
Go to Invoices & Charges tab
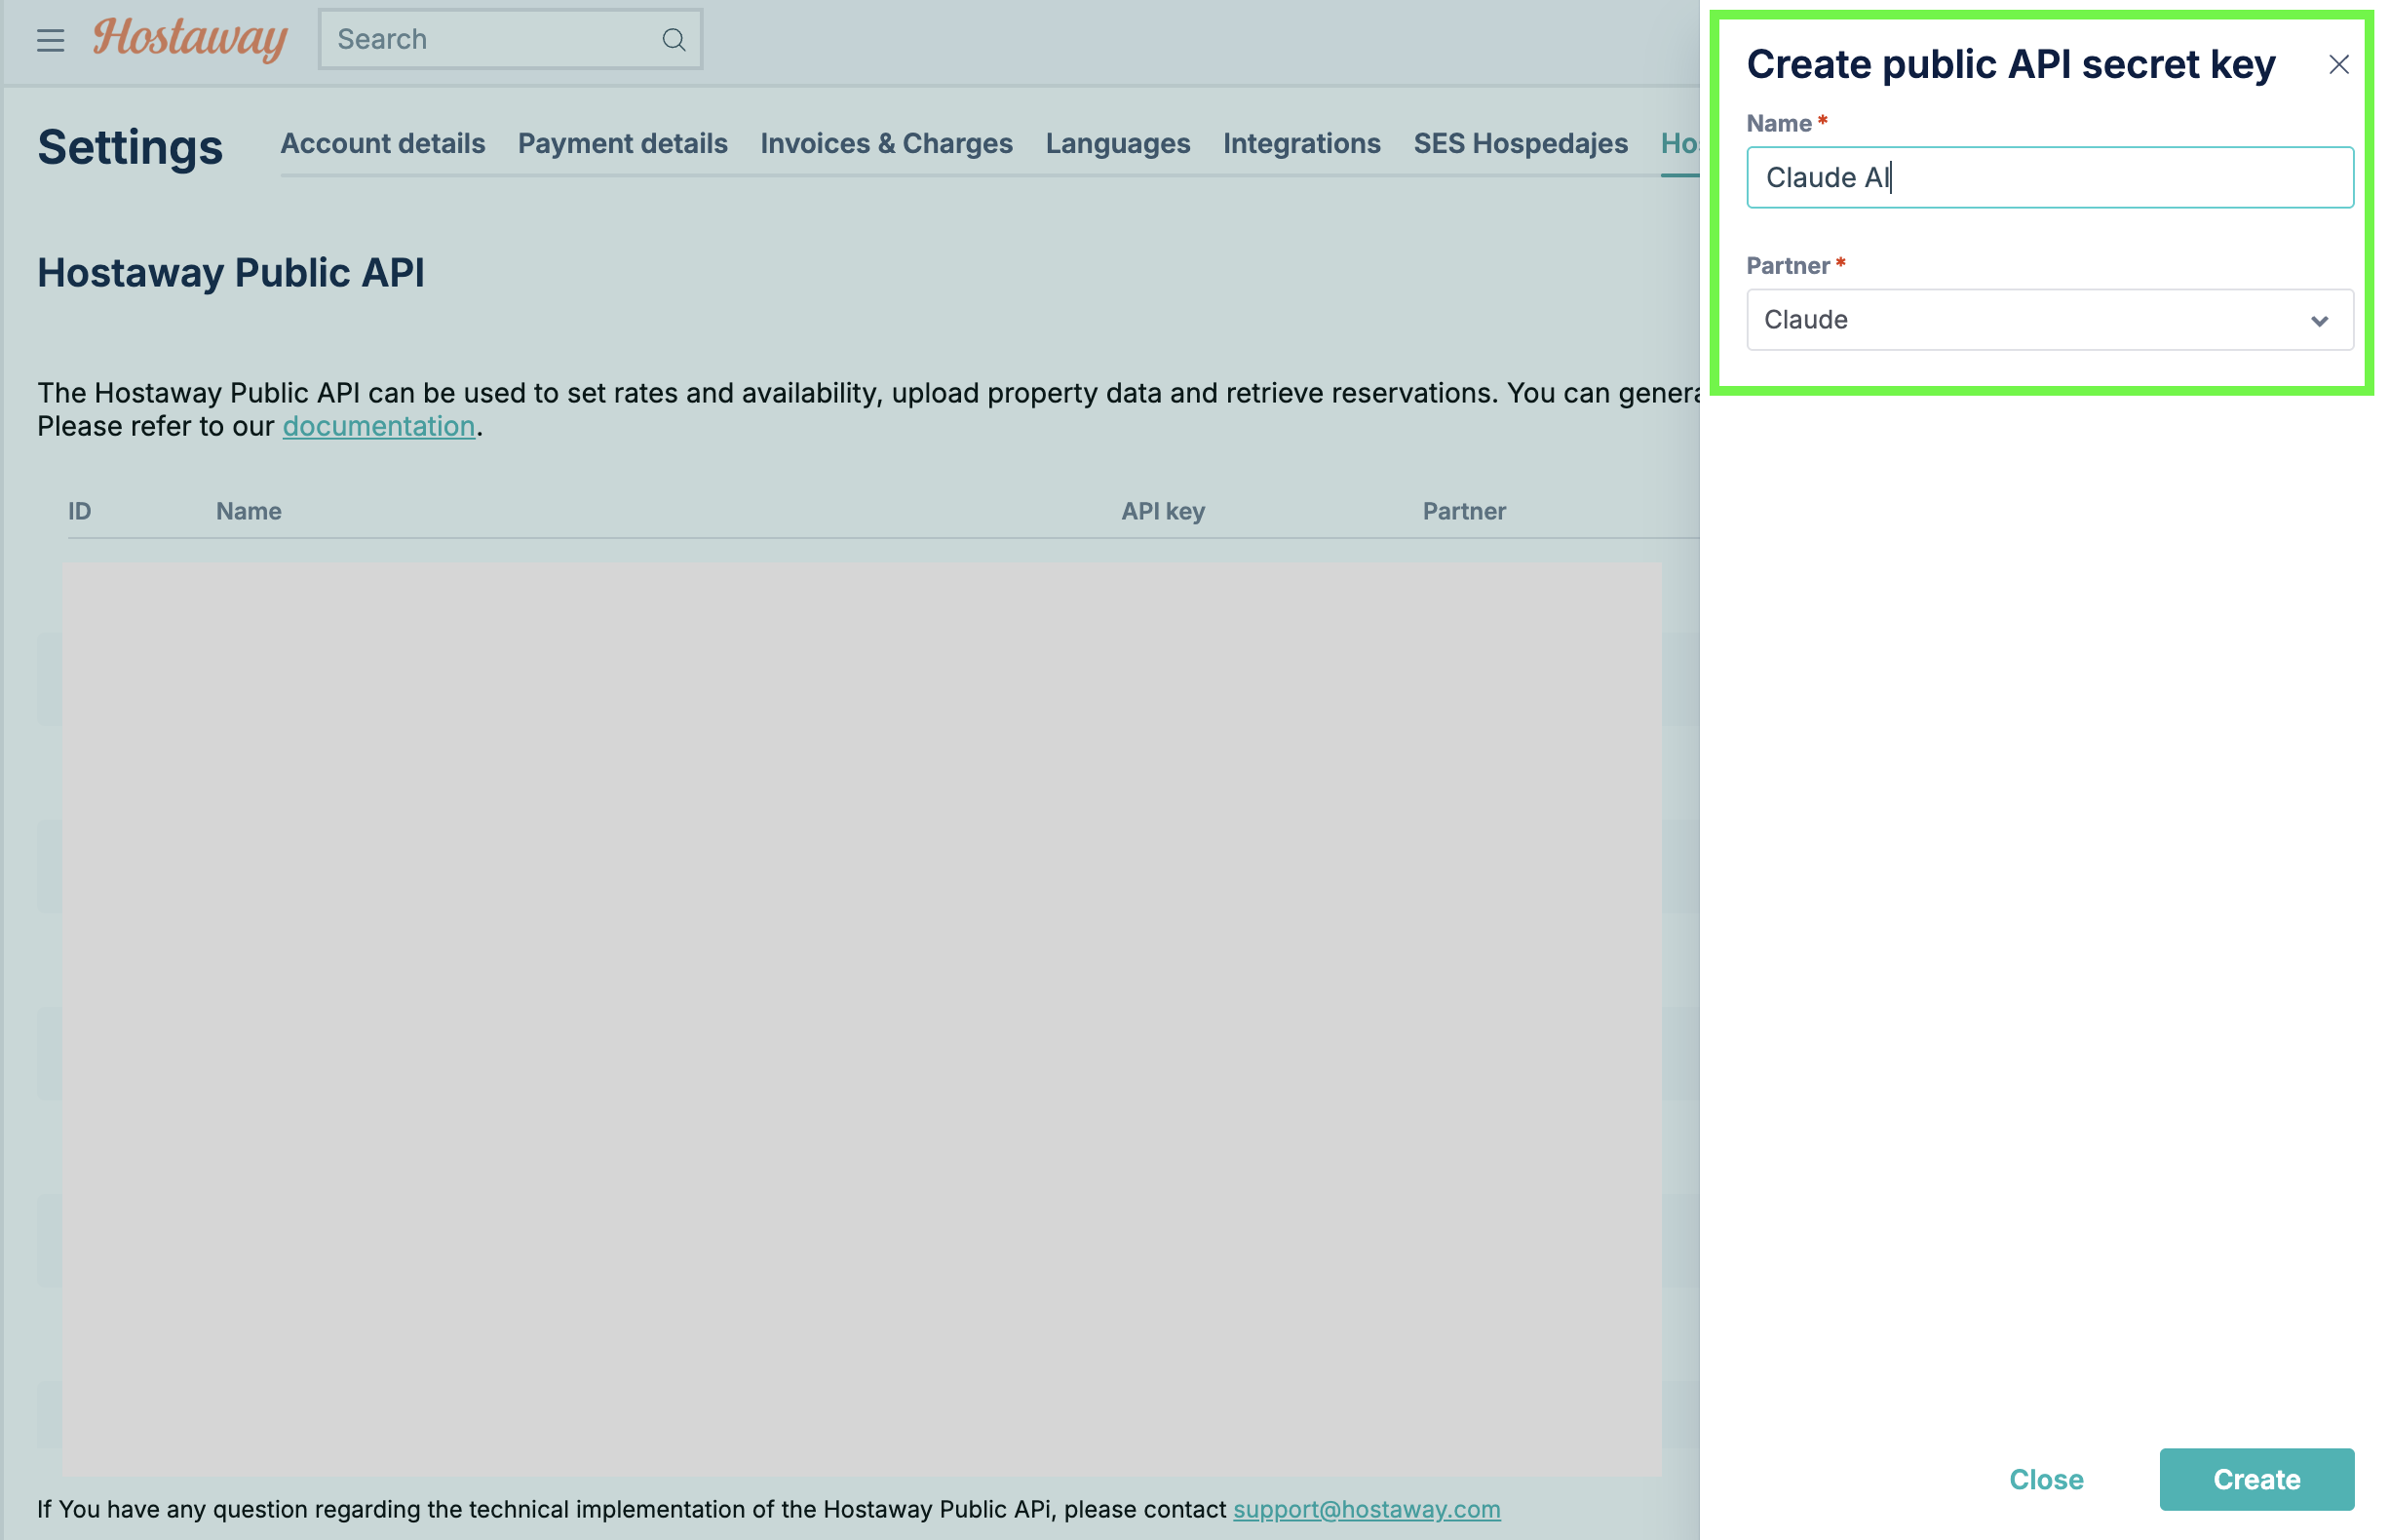coord(886,143)
